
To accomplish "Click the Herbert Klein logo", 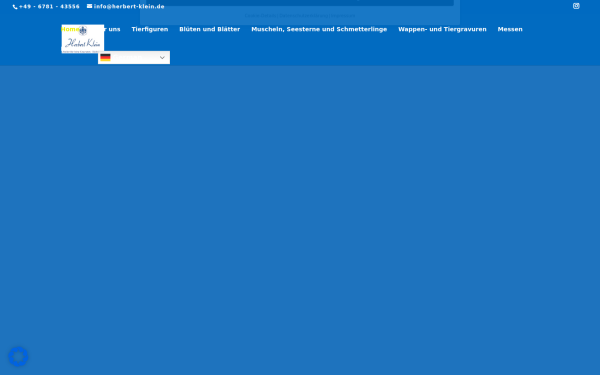I will (x=83, y=39).
